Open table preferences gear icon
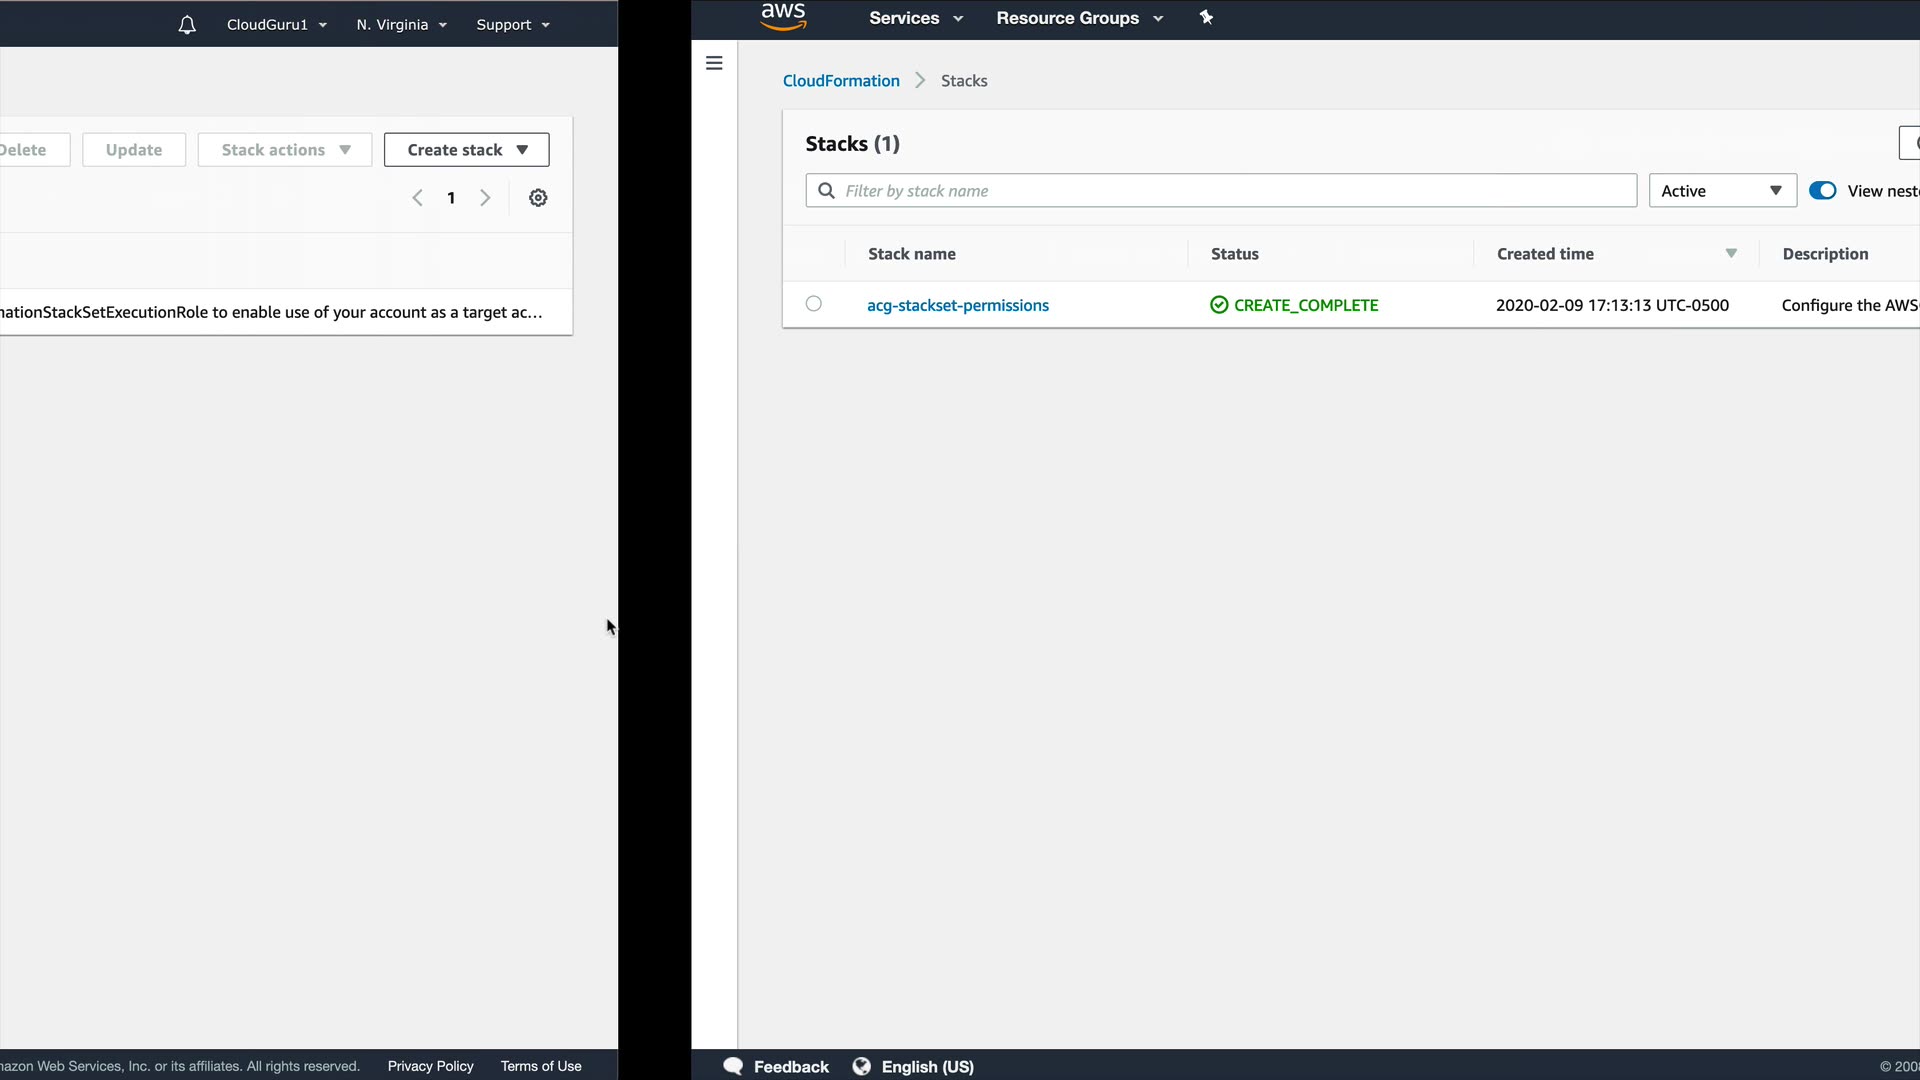 [538, 198]
